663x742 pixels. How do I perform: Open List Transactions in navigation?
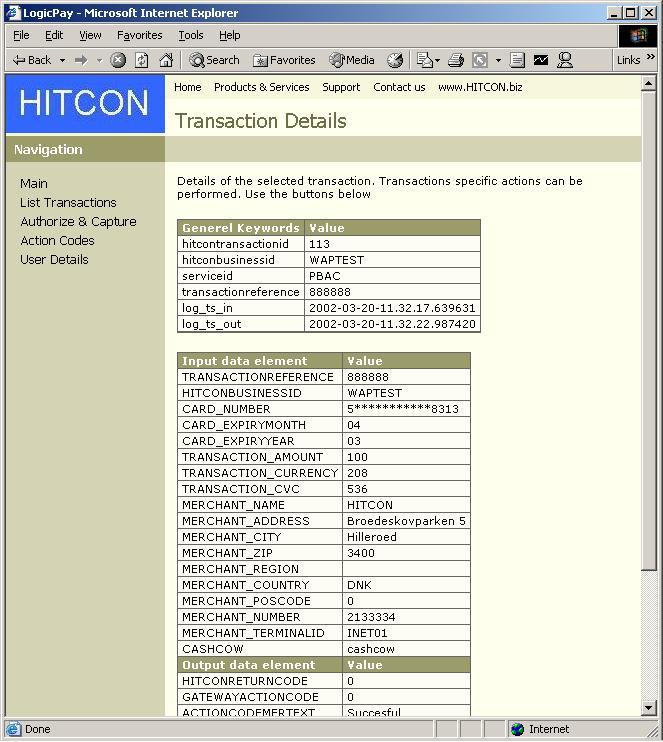click(68, 202)
